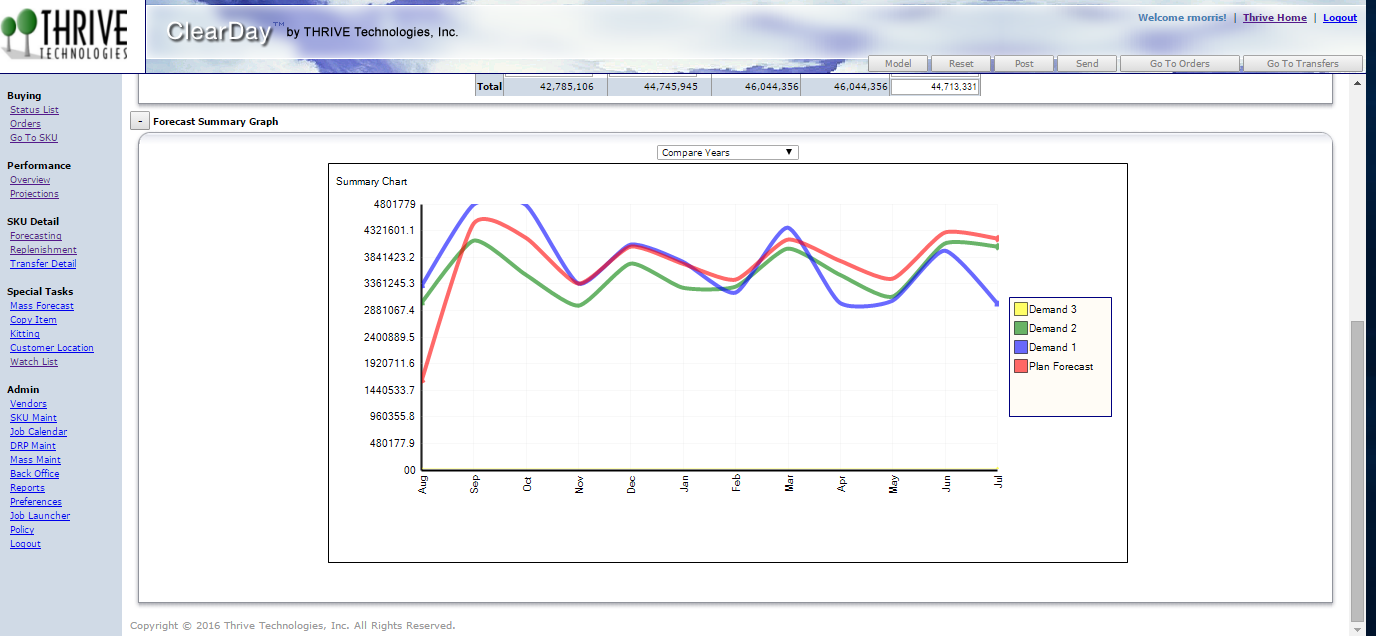Open the Job Launcher link
This screenshot has width=1376, height=636.
pos(40,516)
